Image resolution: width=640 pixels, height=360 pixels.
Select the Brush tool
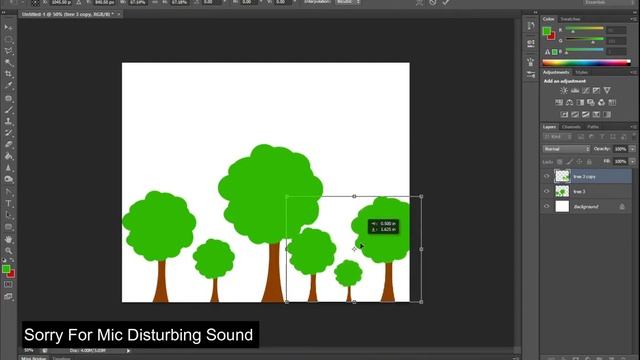(8, 110)
